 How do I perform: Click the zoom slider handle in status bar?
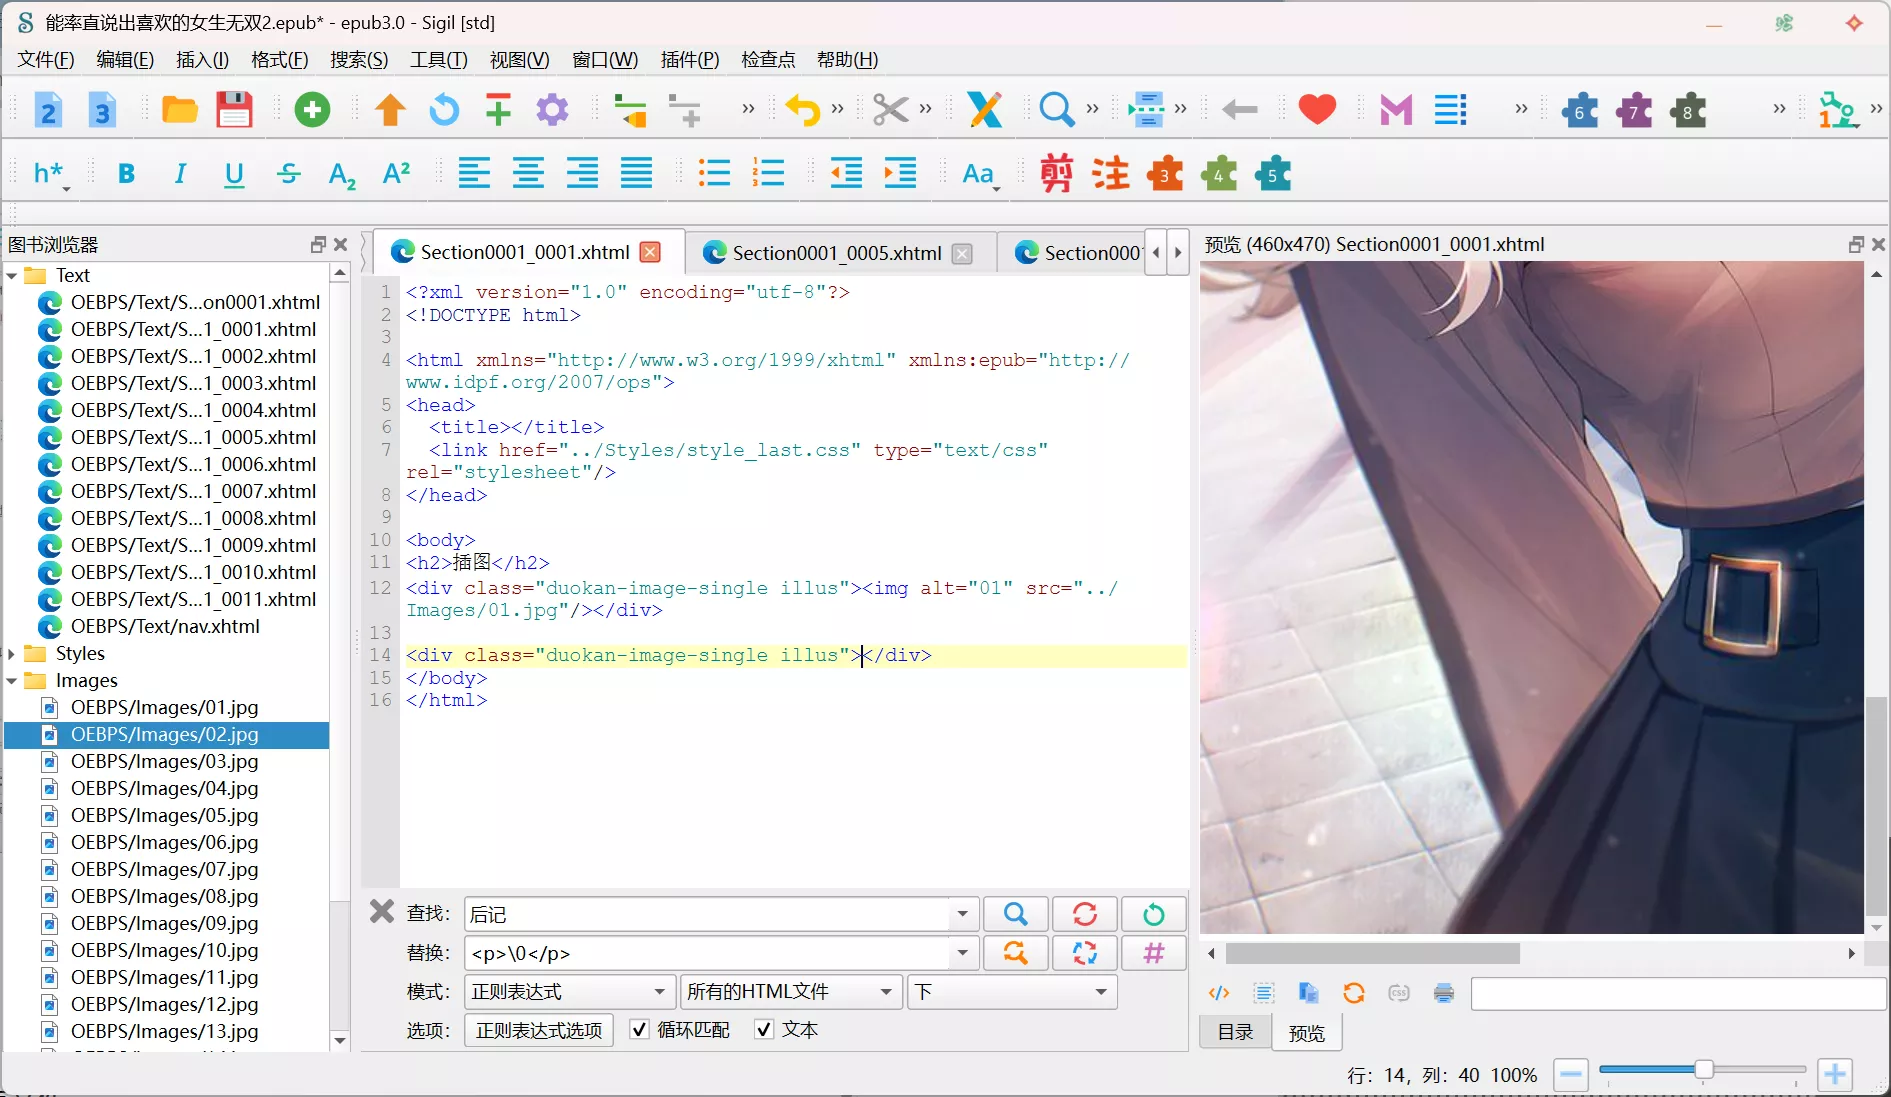1703,1071
